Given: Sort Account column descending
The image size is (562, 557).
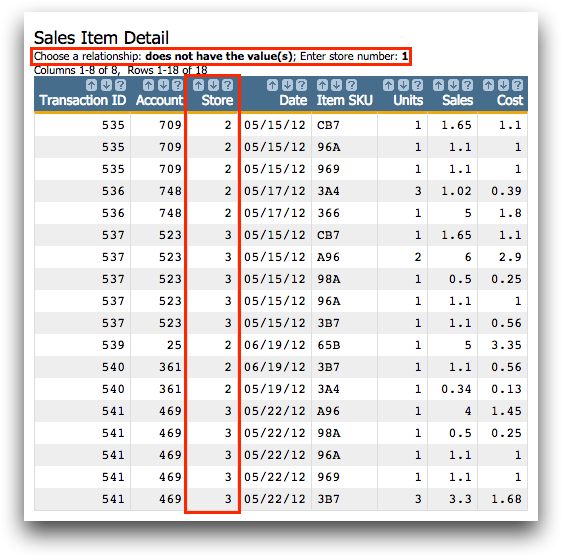Looking at the screenshot, I should (x=163, y=85).
